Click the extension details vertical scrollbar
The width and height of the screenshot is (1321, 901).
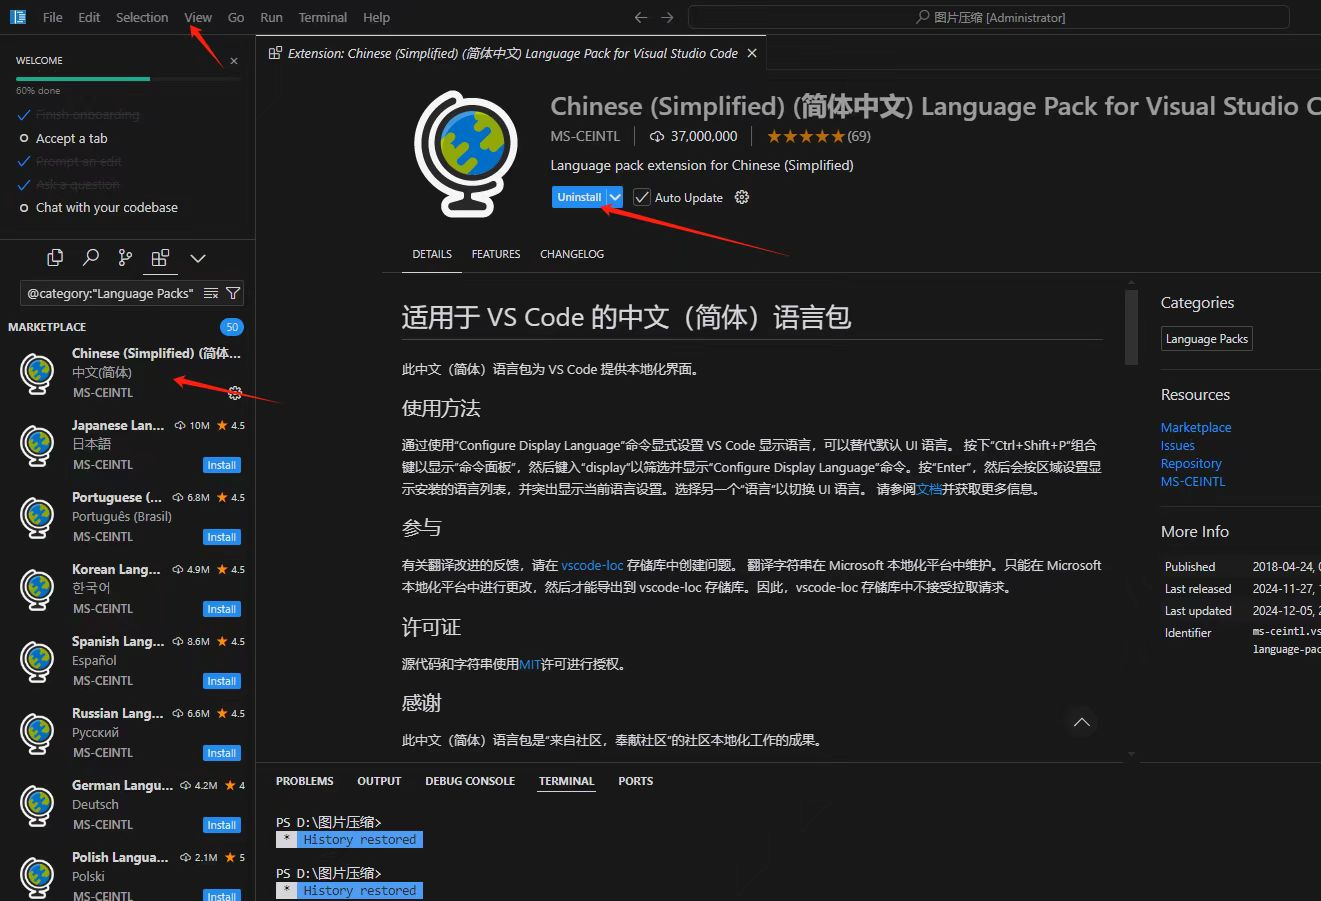click(x=1131, y=328)
